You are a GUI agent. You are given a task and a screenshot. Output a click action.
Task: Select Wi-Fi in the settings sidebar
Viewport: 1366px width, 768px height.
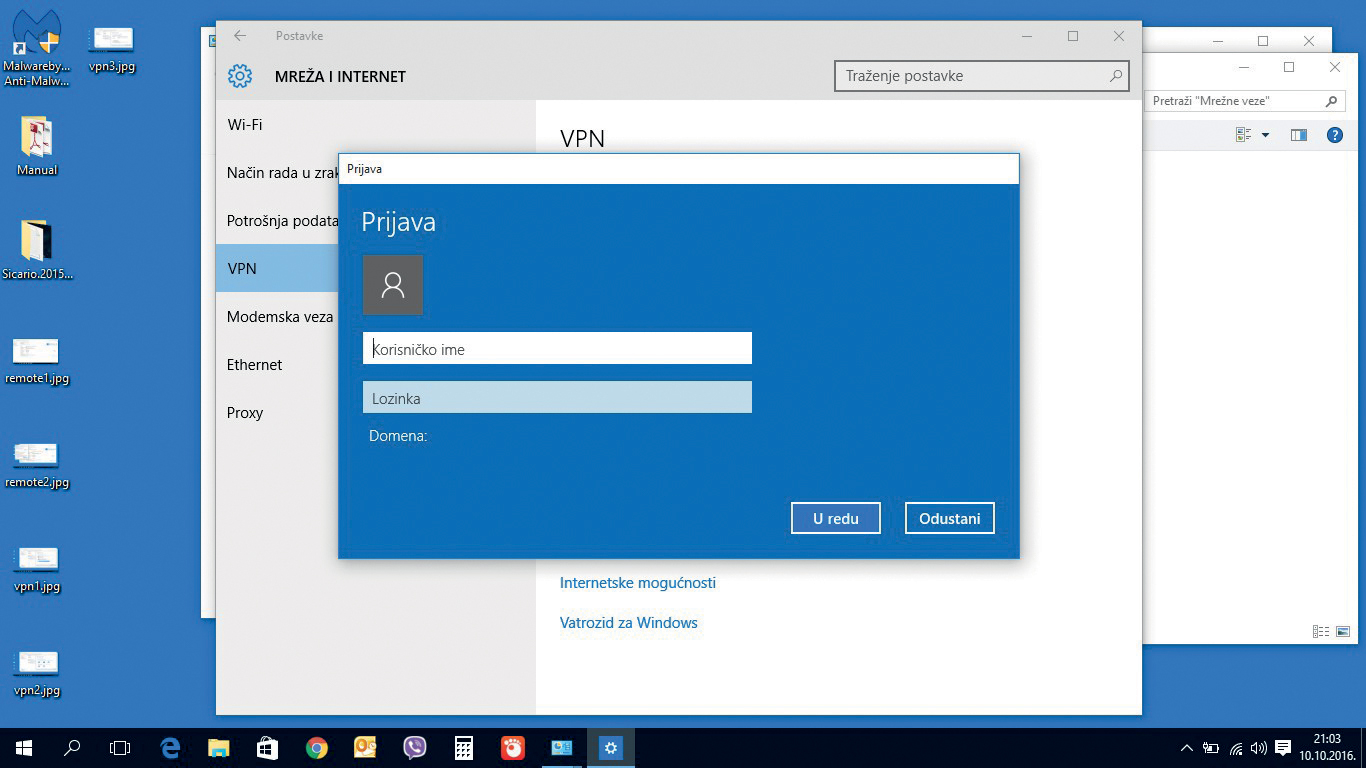click(x=245, y=125)
